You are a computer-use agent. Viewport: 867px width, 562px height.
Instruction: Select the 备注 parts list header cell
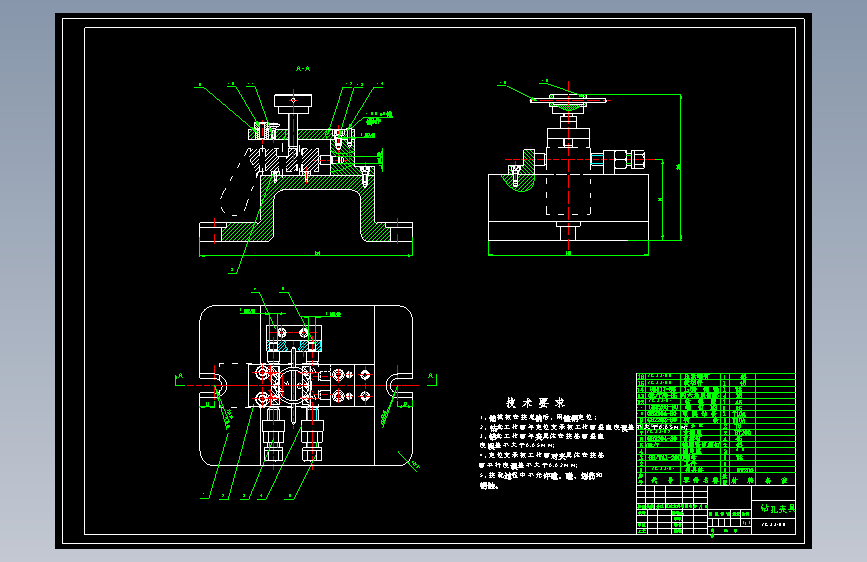point(776,480)
